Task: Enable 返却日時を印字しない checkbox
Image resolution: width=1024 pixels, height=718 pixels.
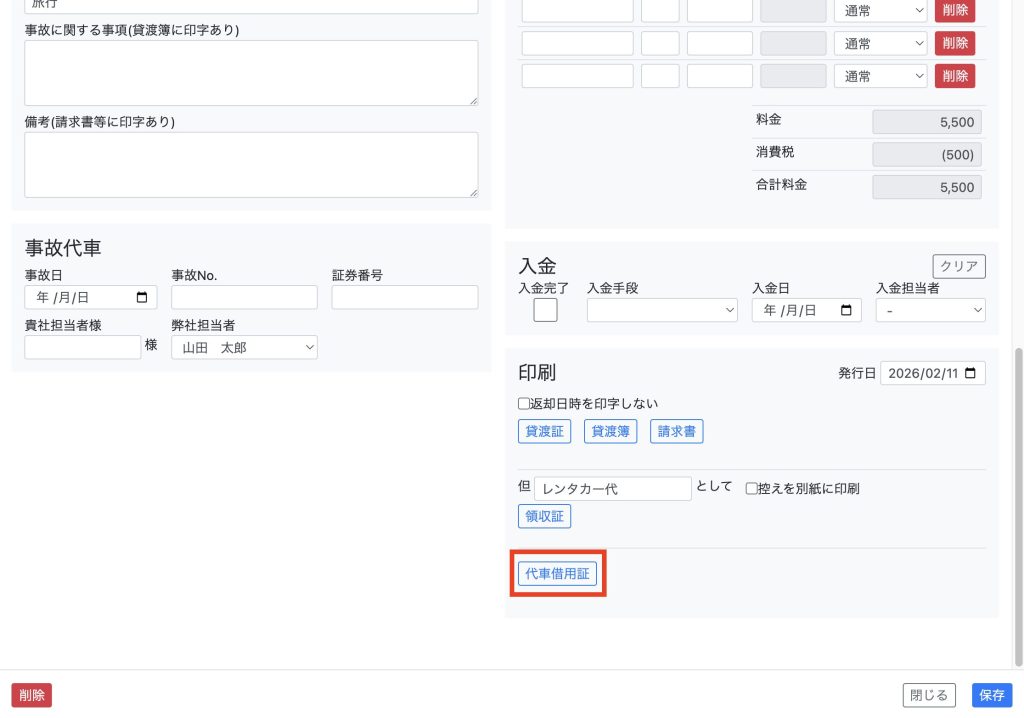Action: (x=523, y=404)
